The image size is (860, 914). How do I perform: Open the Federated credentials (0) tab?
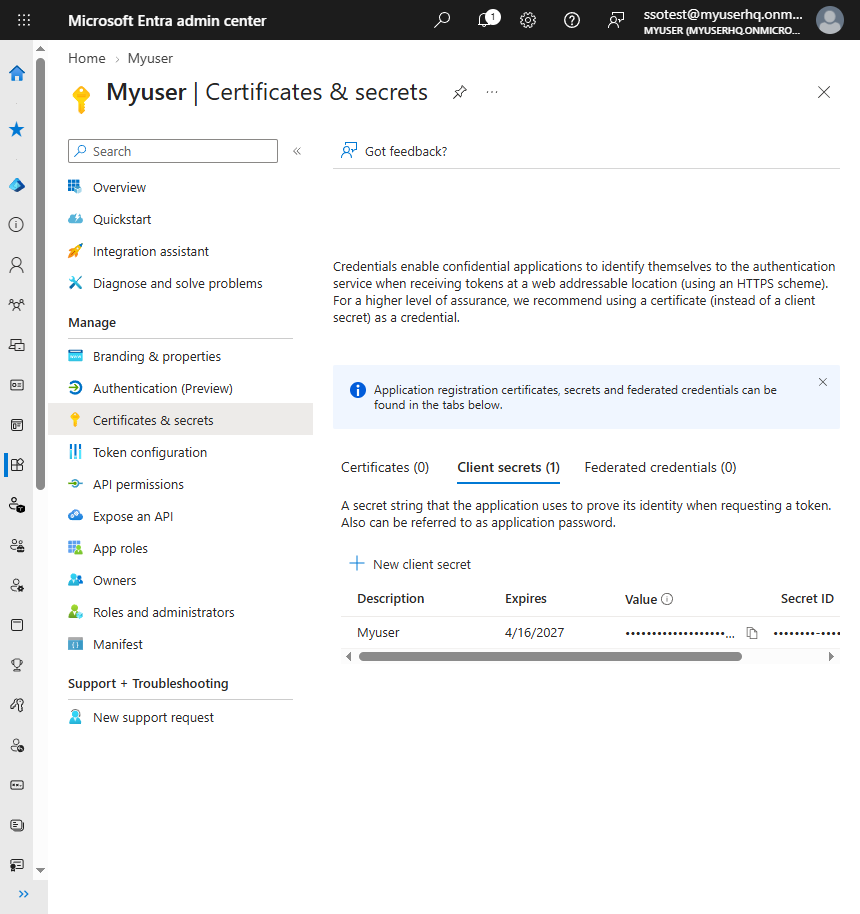coord(660,467)
